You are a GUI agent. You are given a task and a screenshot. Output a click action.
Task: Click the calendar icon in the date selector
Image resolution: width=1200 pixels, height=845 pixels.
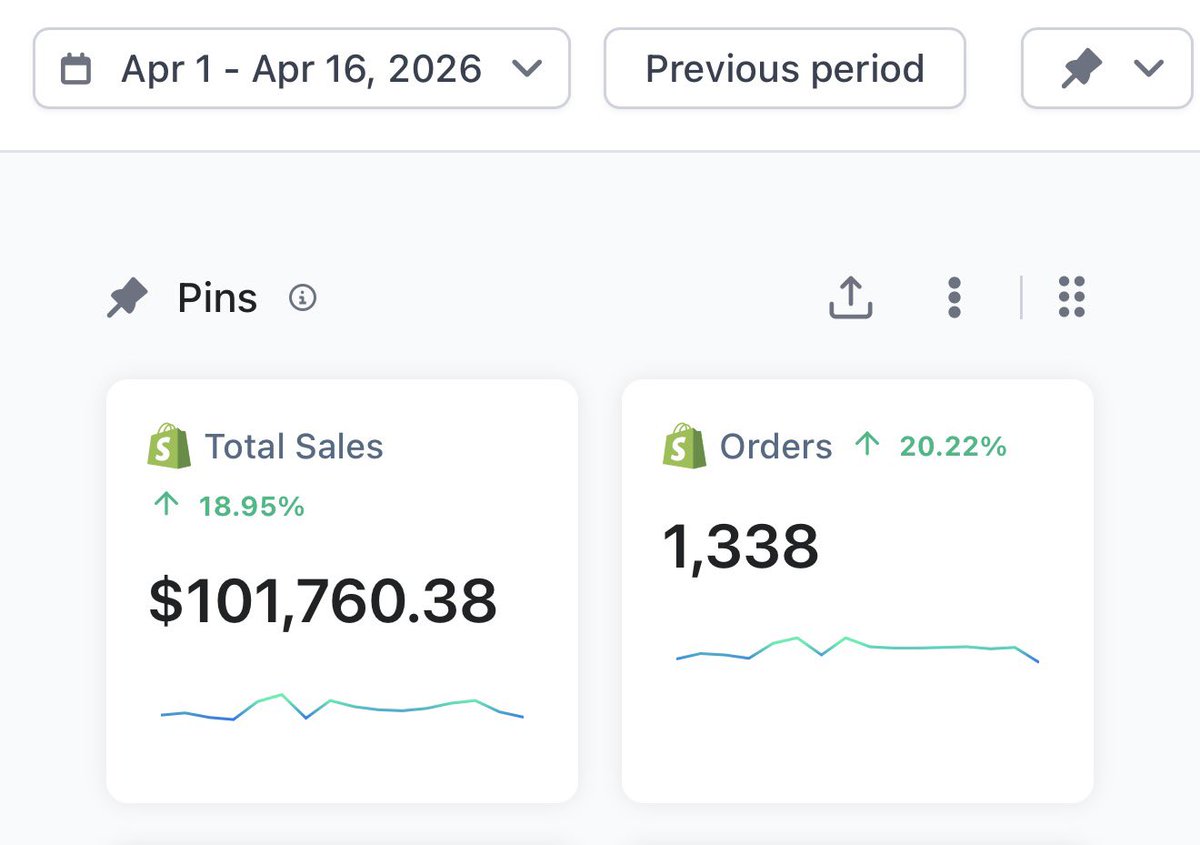[x=76, y=69]
